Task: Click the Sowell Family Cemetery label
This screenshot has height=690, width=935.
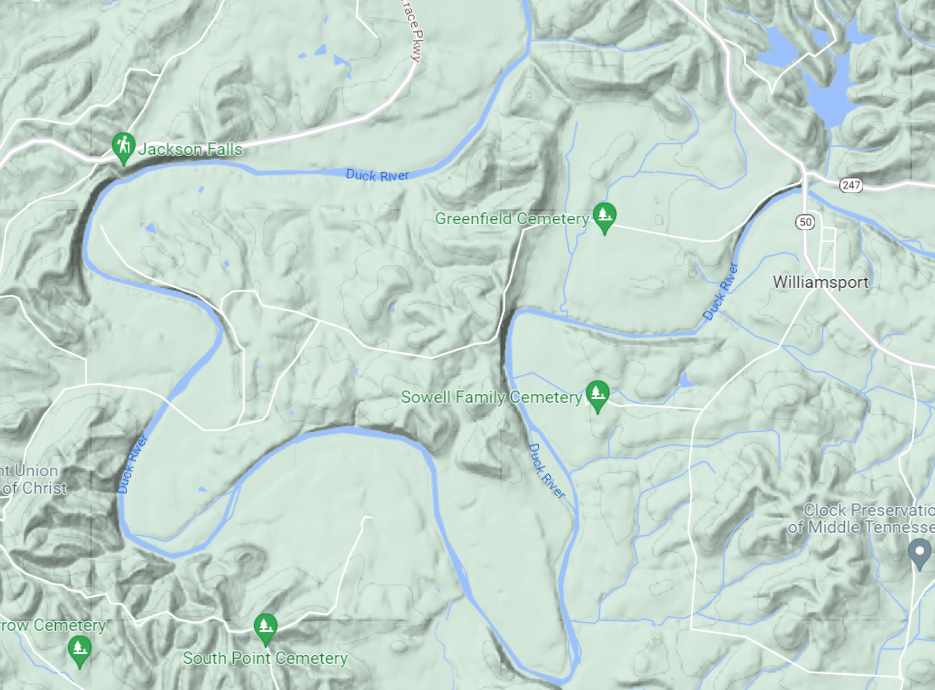Action: click(491, 397)
